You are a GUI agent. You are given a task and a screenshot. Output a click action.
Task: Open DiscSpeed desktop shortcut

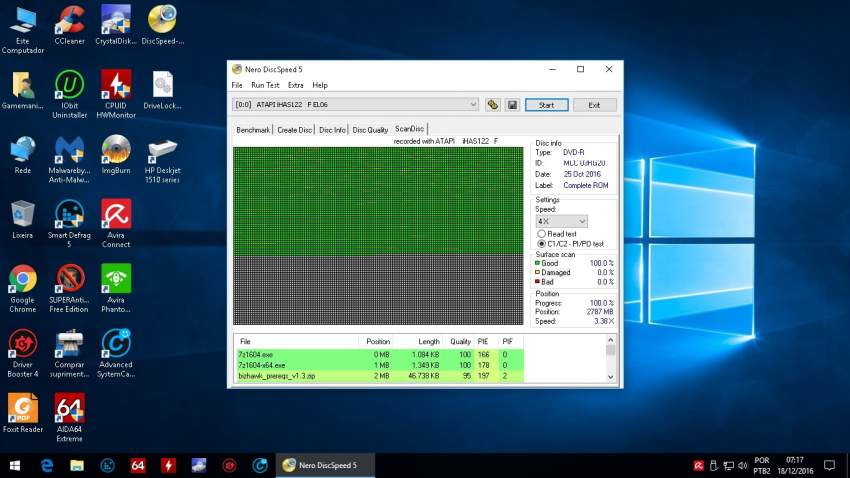(x=162, y=25)
